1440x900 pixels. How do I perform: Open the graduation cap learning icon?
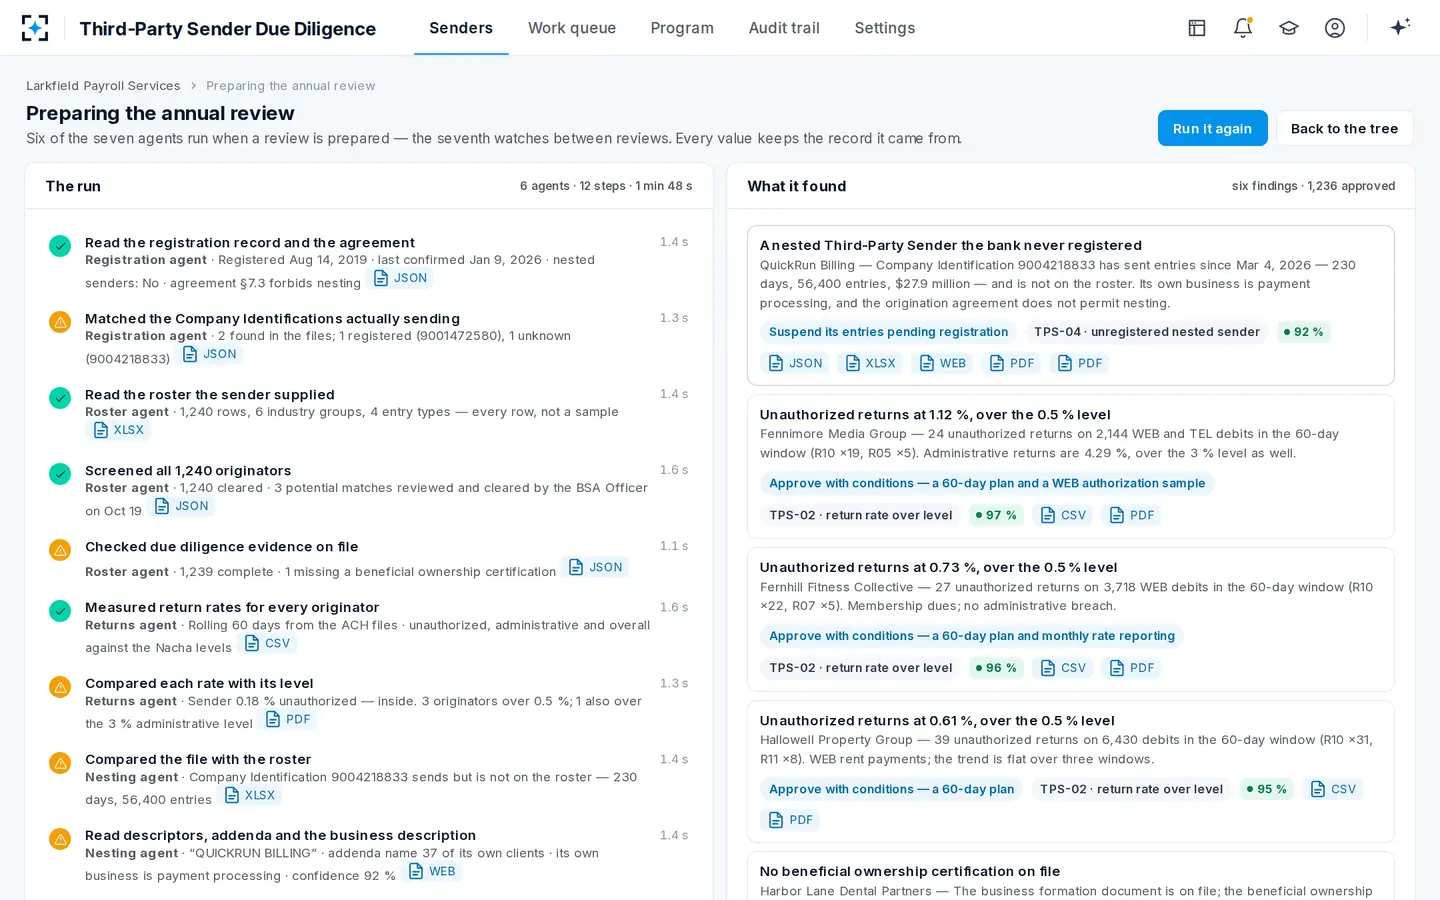tap(1289, 28)
